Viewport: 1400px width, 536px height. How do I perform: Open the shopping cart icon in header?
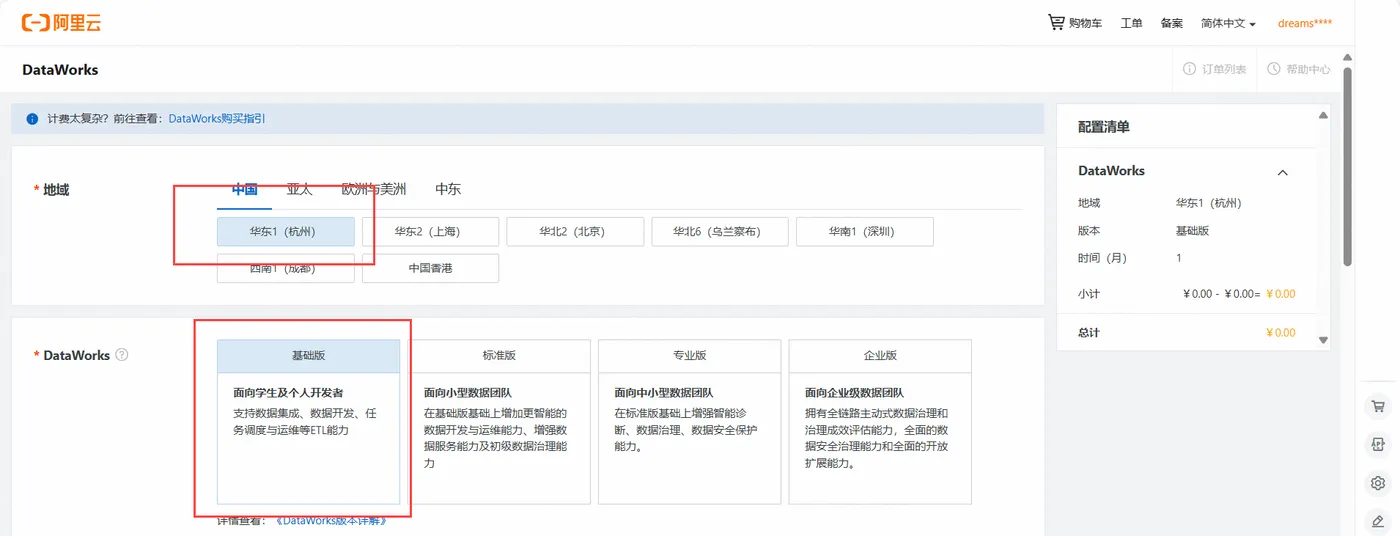tap(1056, 22)
